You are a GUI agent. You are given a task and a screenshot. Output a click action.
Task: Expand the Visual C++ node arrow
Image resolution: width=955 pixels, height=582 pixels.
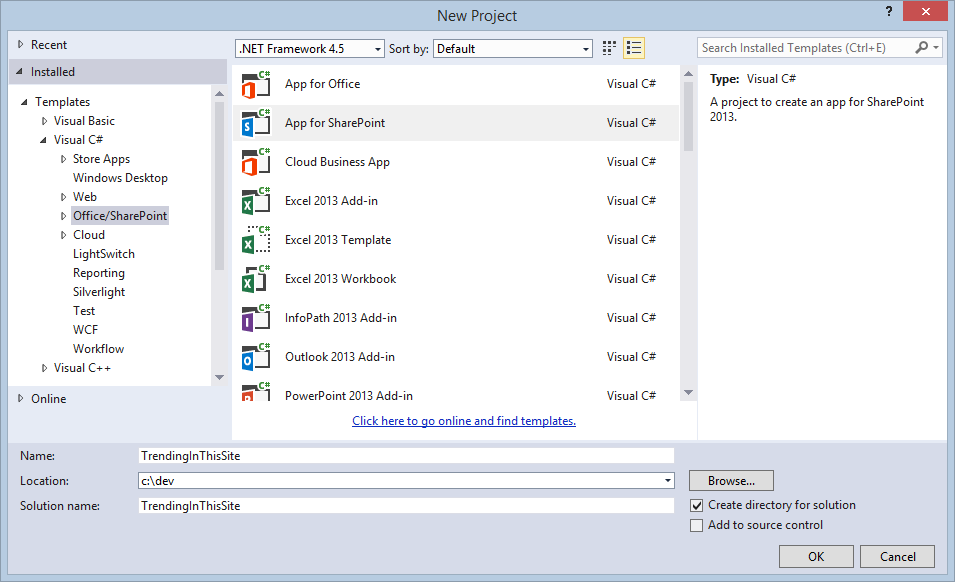click(44, 368)
